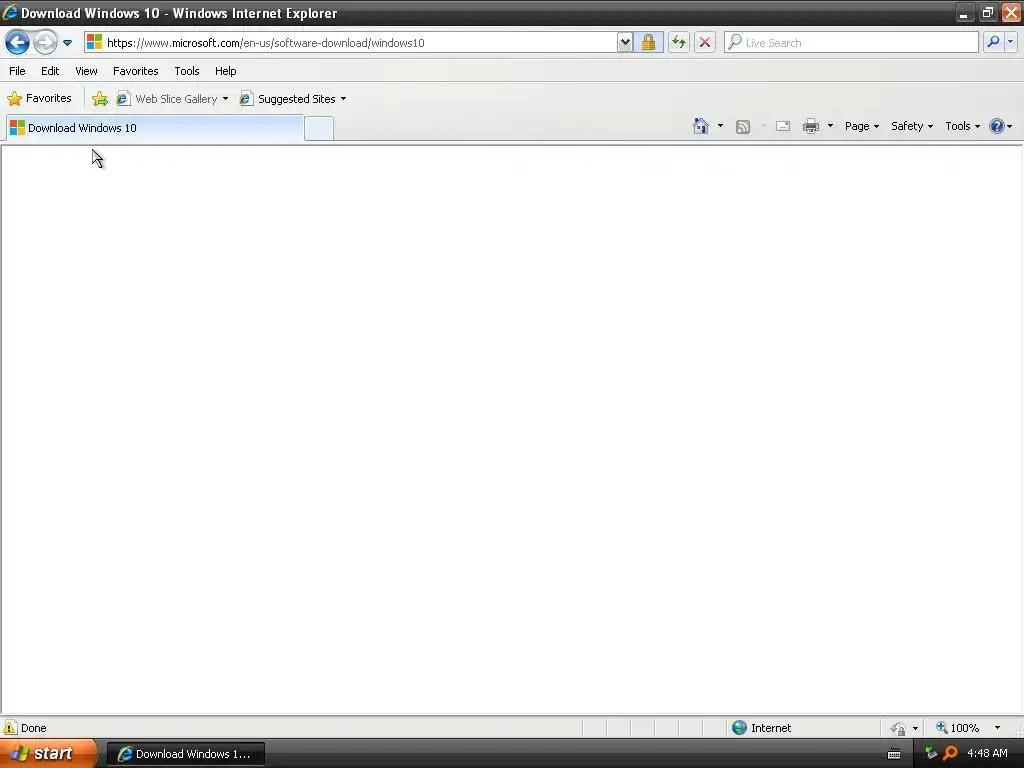Open the View menu
This screenshot has width=1024, height=768.
point(86,71)
